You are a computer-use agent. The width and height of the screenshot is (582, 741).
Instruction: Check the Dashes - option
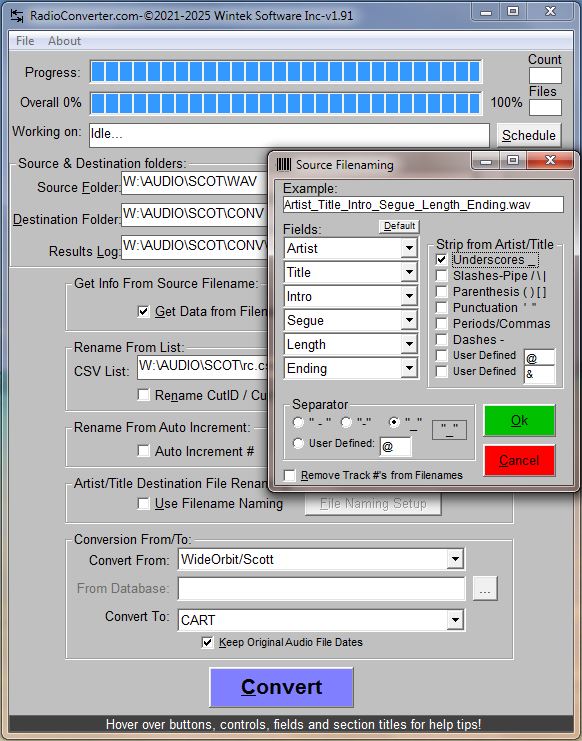coord(441,340)
